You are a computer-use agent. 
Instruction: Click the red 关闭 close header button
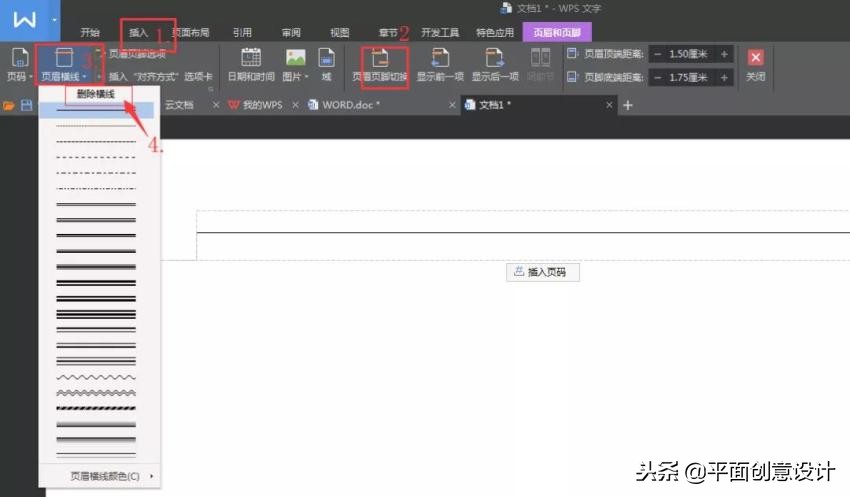756,57
